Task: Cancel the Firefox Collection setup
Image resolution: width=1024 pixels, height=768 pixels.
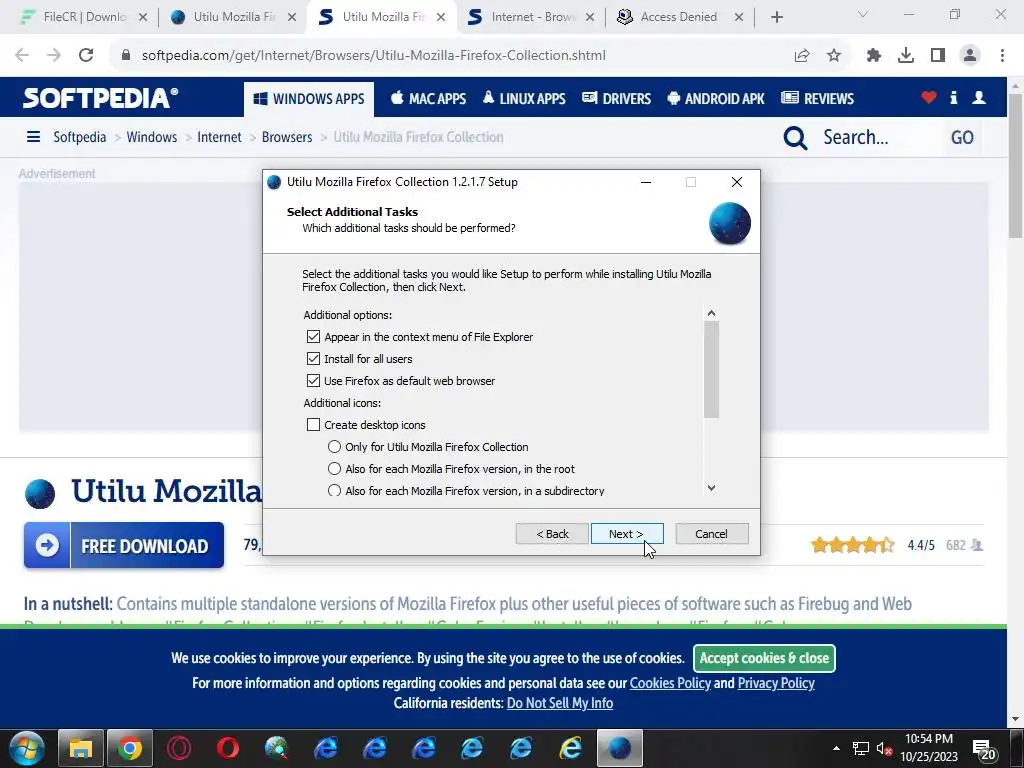Action: point(712,534)
